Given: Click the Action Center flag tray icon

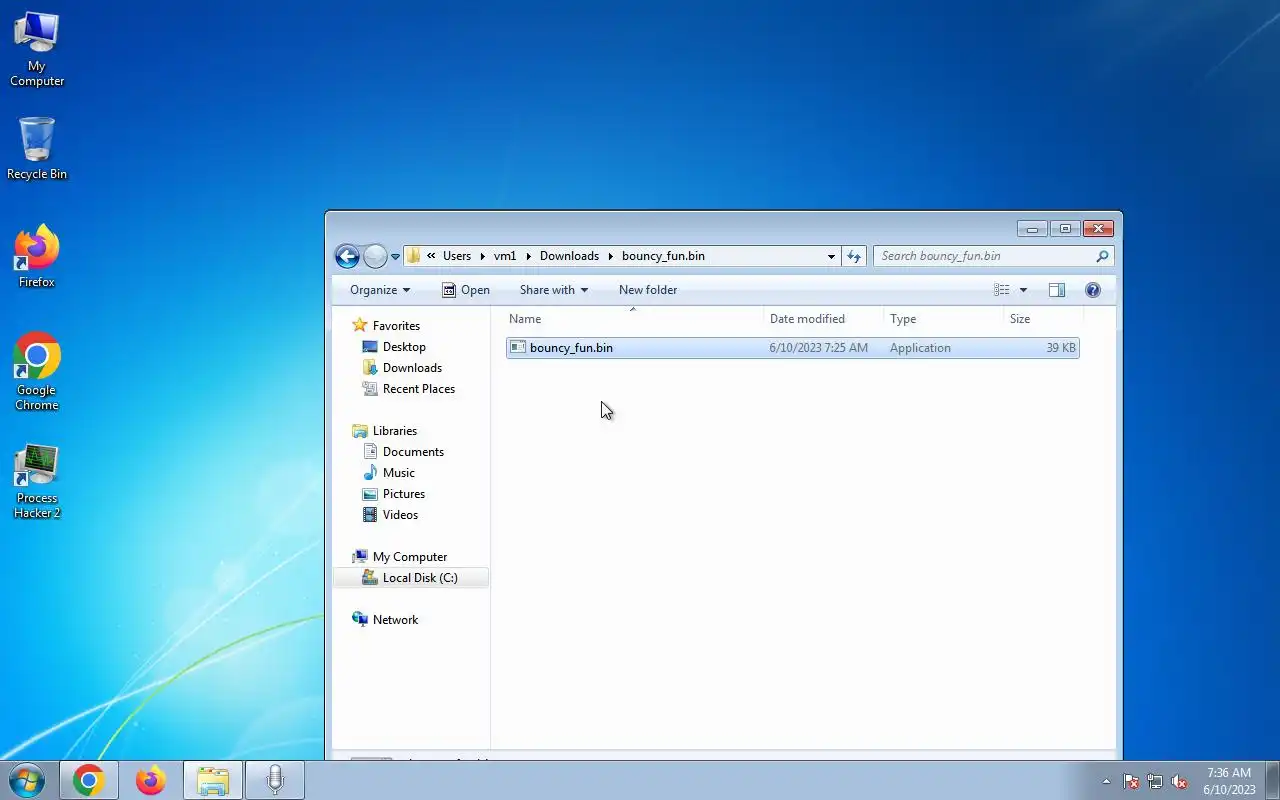Looking at the screenshot, I should (1131, 781).
